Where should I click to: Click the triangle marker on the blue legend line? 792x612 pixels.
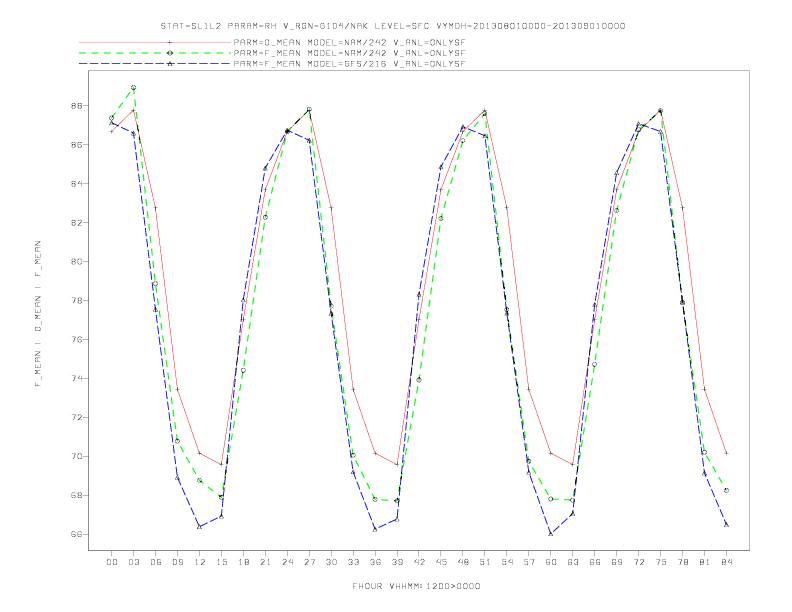(170, 64)
